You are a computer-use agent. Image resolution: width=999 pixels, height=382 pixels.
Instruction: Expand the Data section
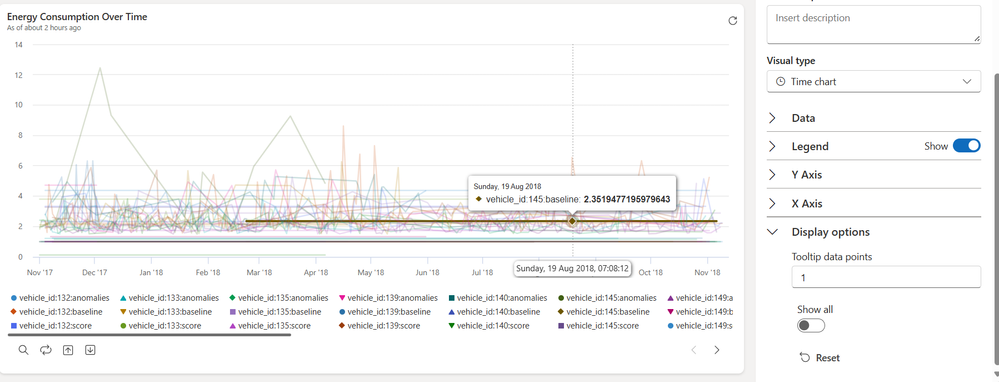[873, 118]
